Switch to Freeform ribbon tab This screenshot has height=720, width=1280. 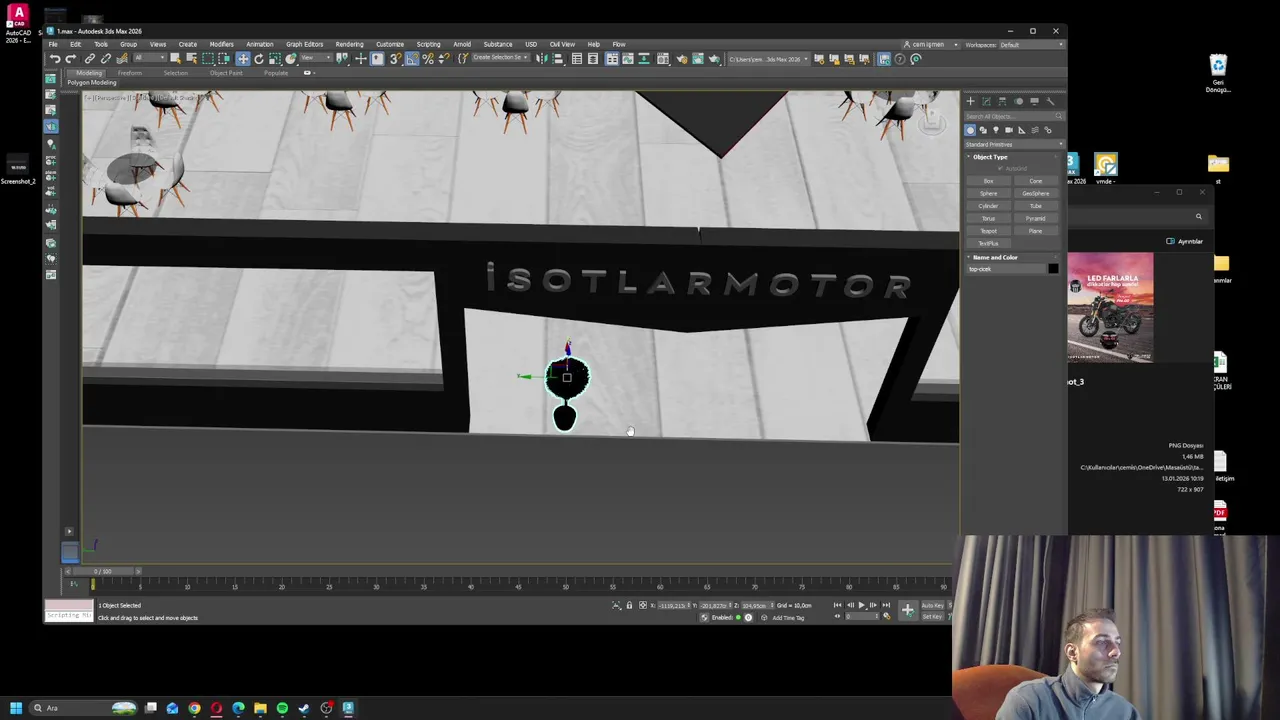(x=129, y=73)
